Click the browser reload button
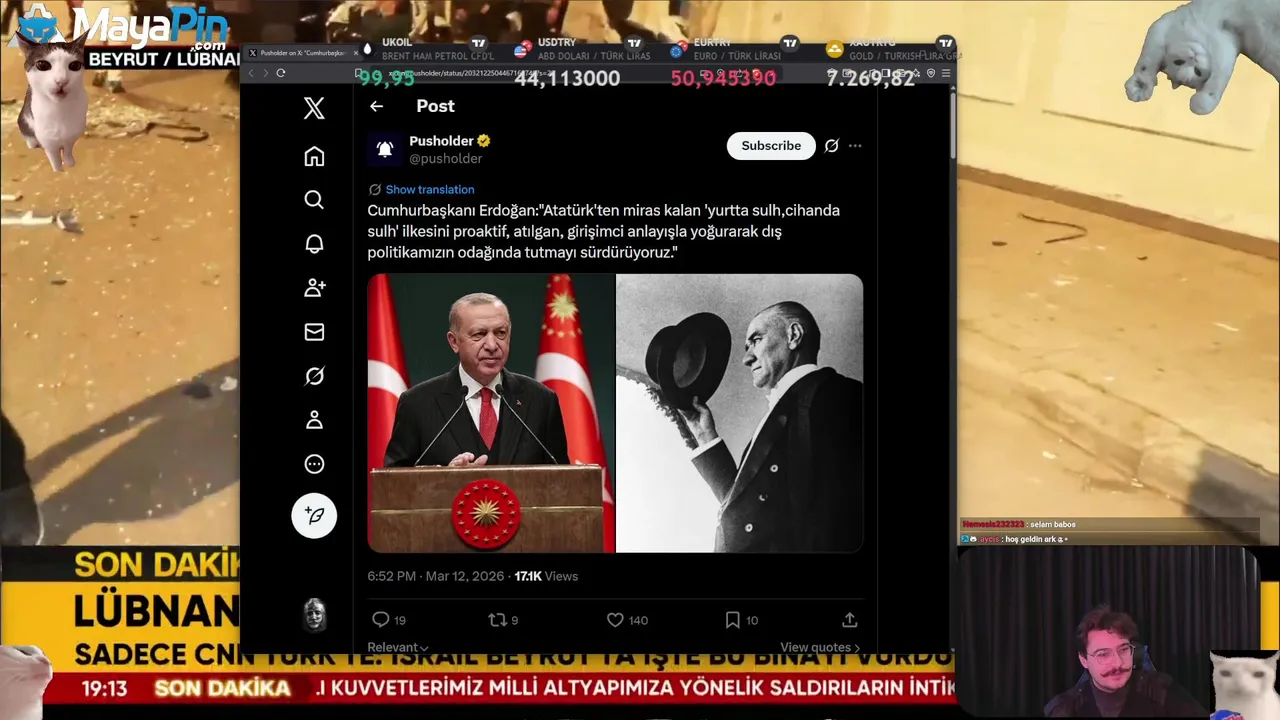 click(x=281, y=73)
